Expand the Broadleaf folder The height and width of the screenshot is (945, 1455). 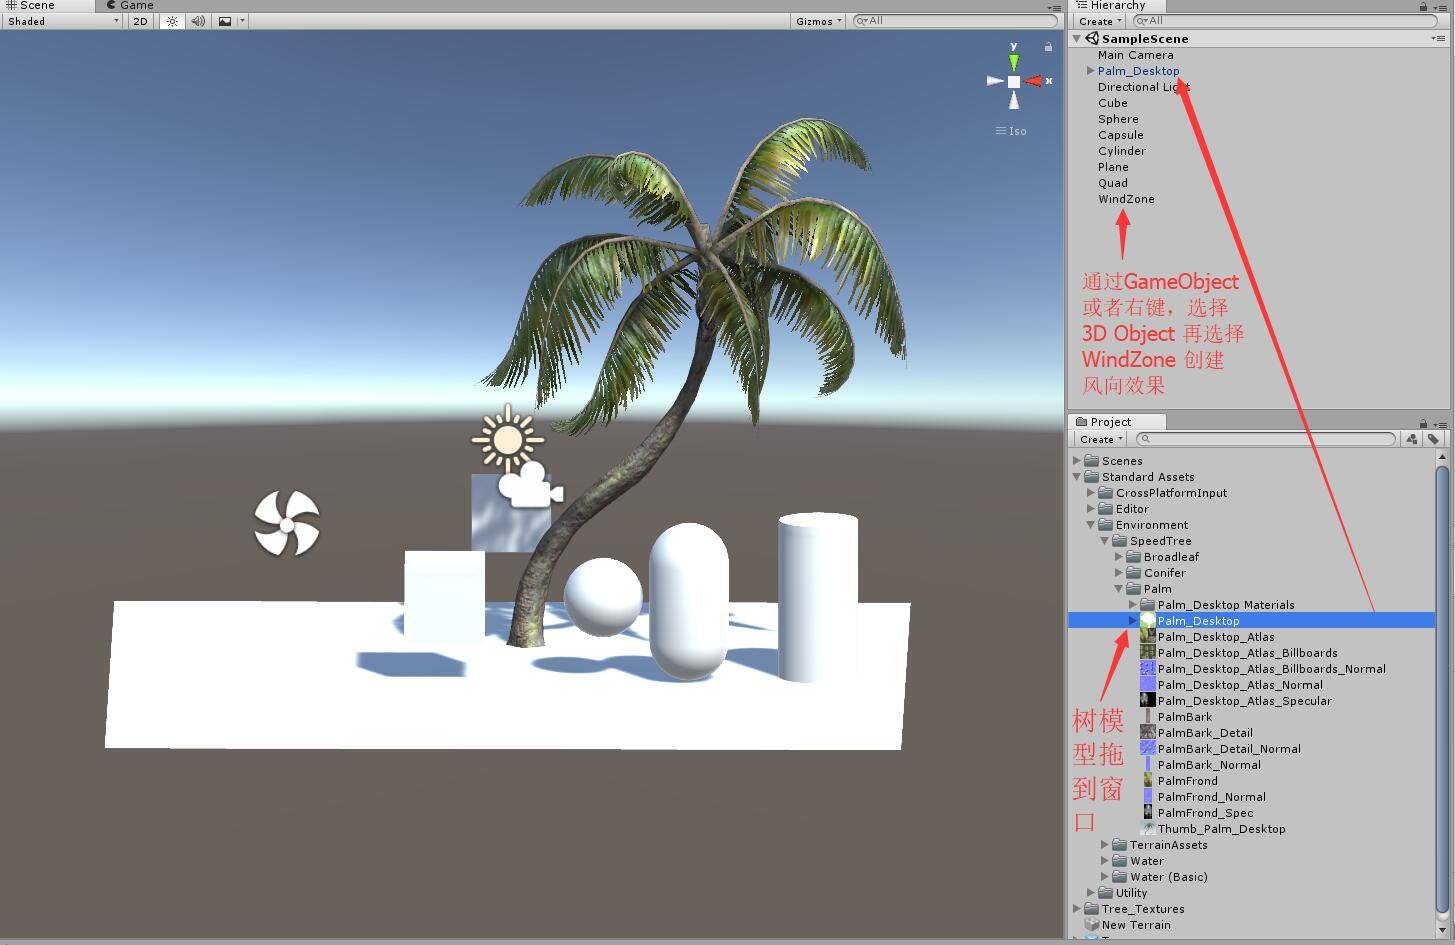(x=1119, y=557)
